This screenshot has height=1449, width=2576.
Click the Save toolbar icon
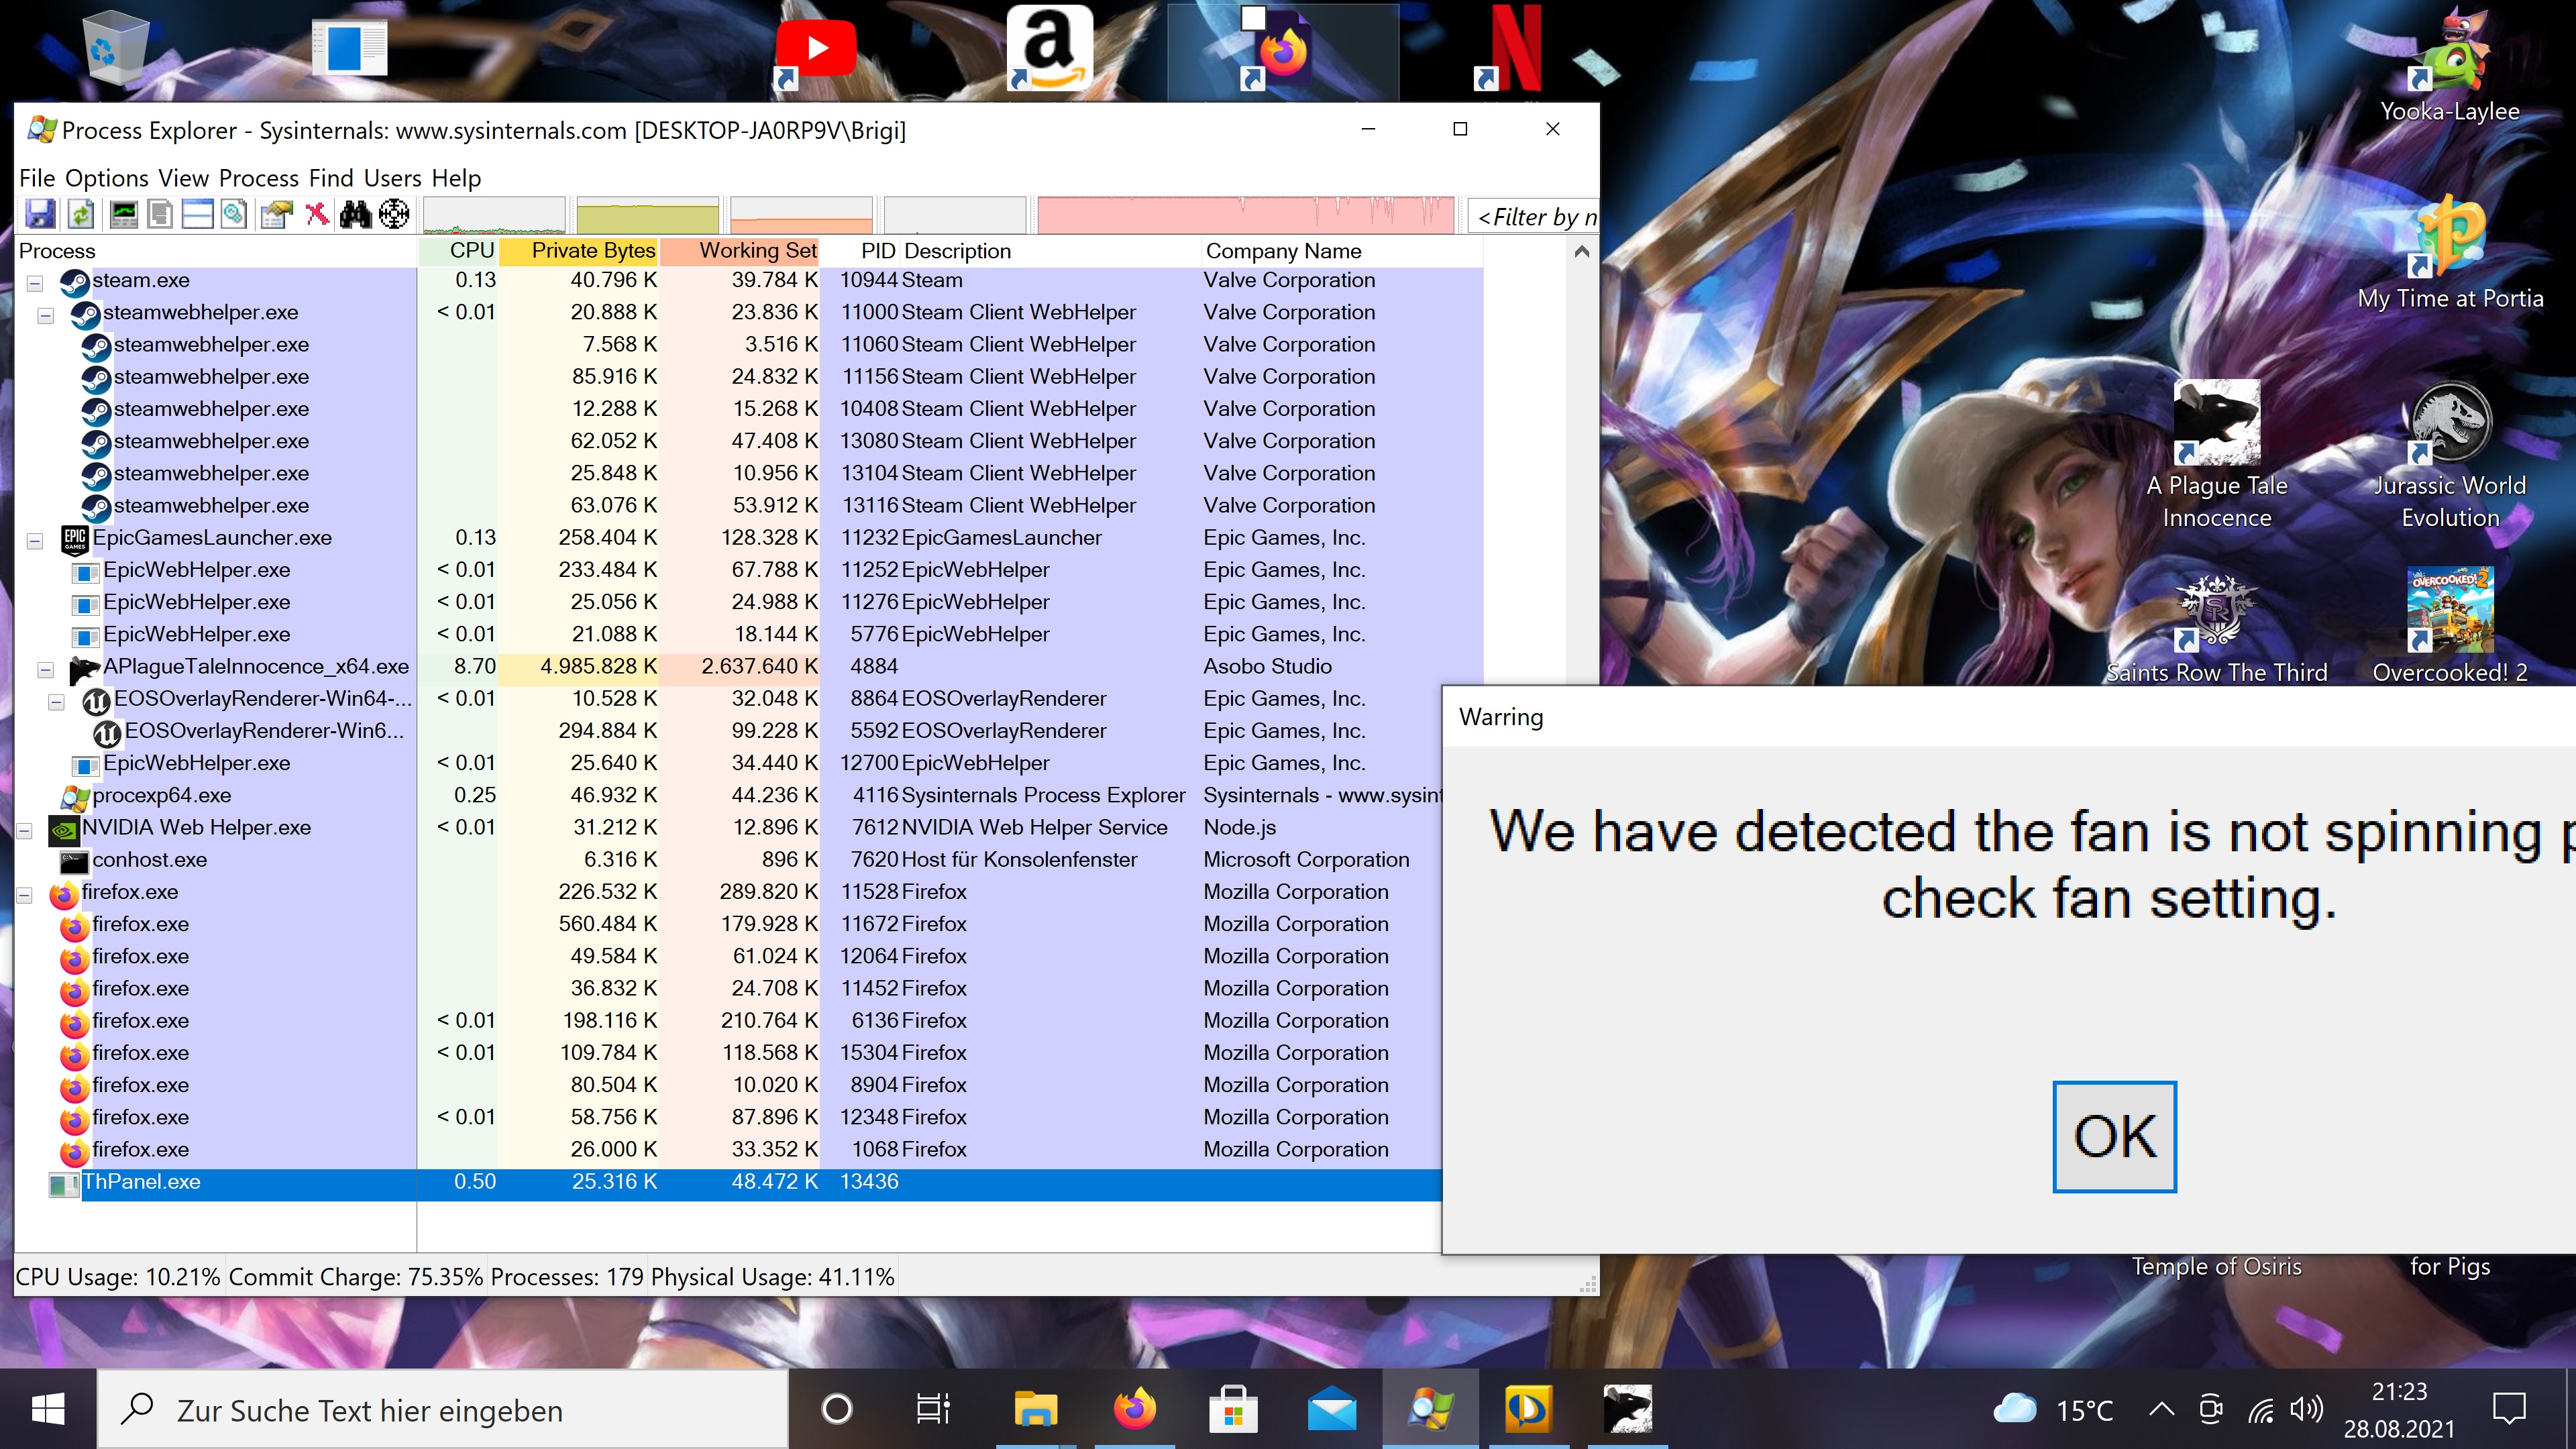click(40, 214)
